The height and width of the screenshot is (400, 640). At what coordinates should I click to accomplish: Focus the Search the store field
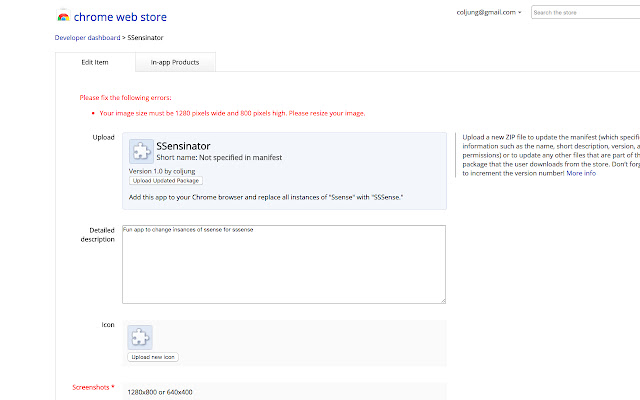(x=586, y=12)
